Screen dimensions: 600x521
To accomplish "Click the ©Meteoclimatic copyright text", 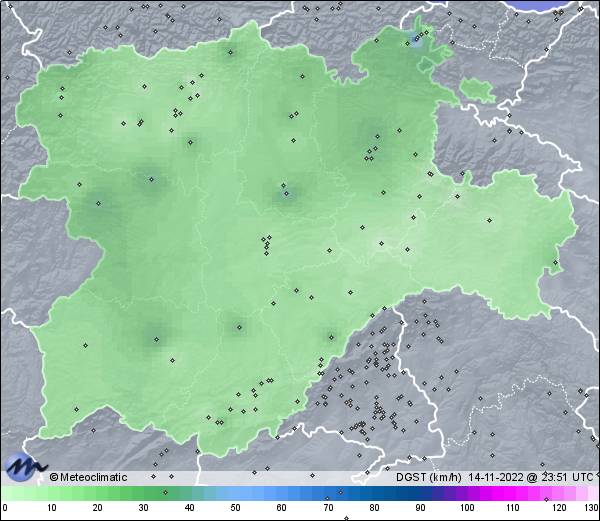I will pos(88,477).
